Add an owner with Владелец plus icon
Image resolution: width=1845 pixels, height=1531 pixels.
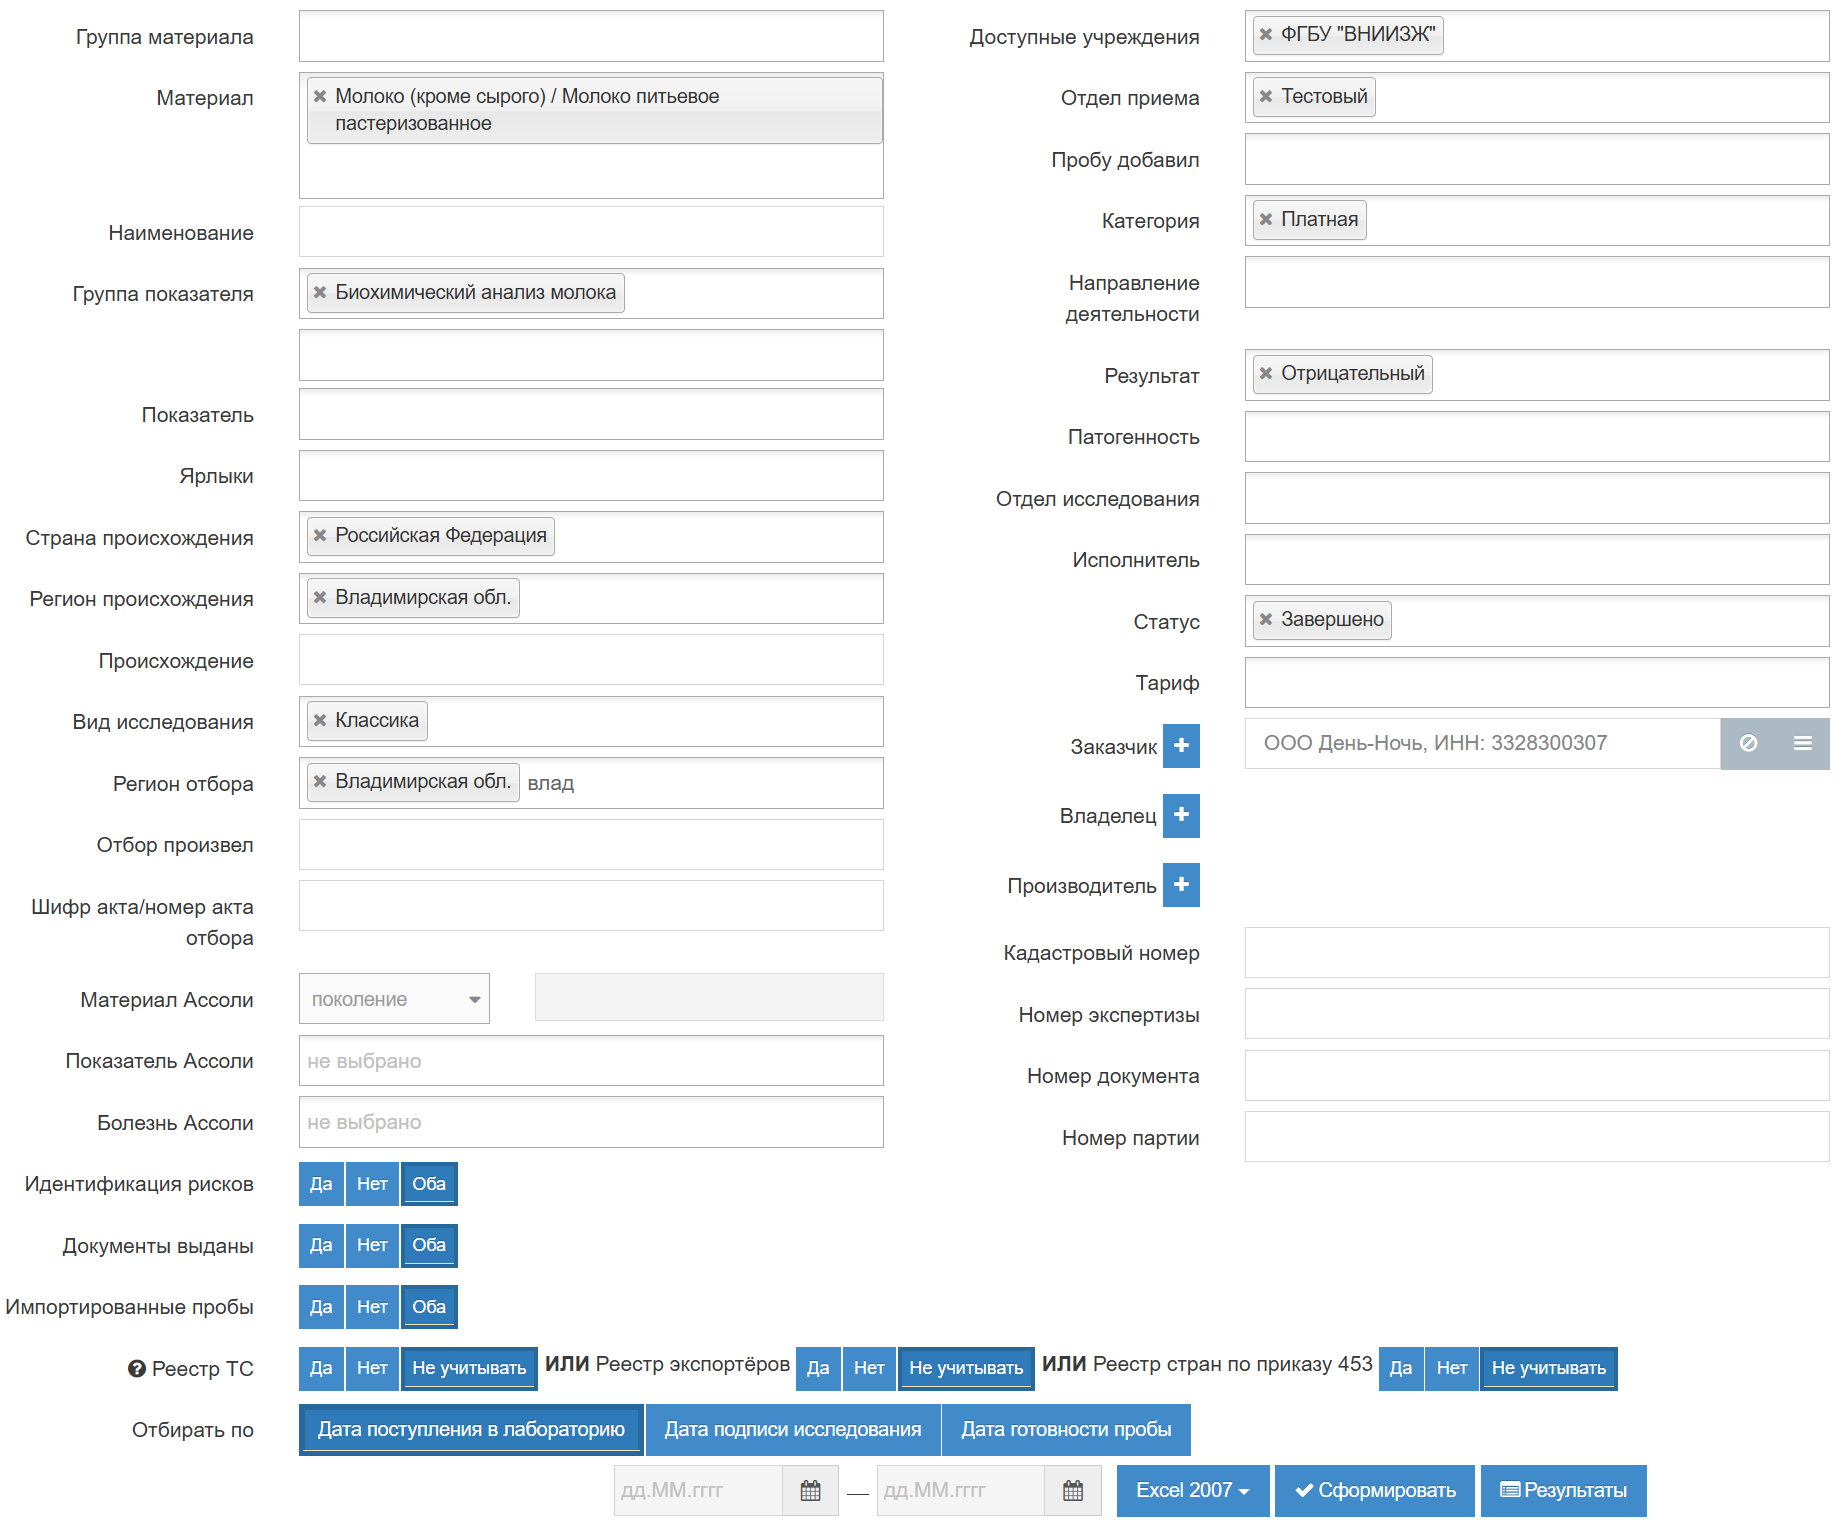1181,815
